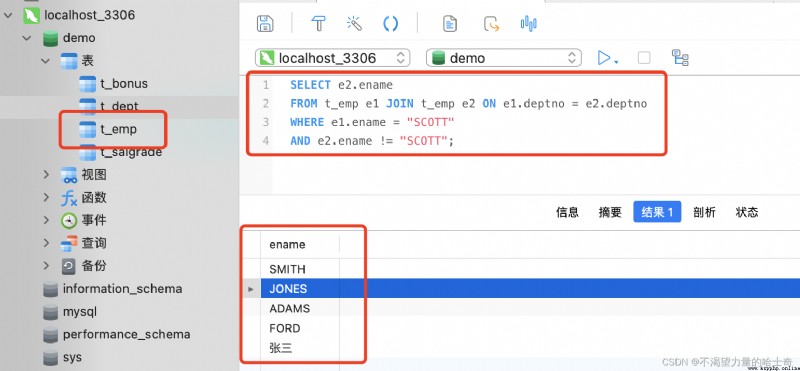Click the FROM t_emp e1 JOIN line
800x371 pixels.
[468, 104]
